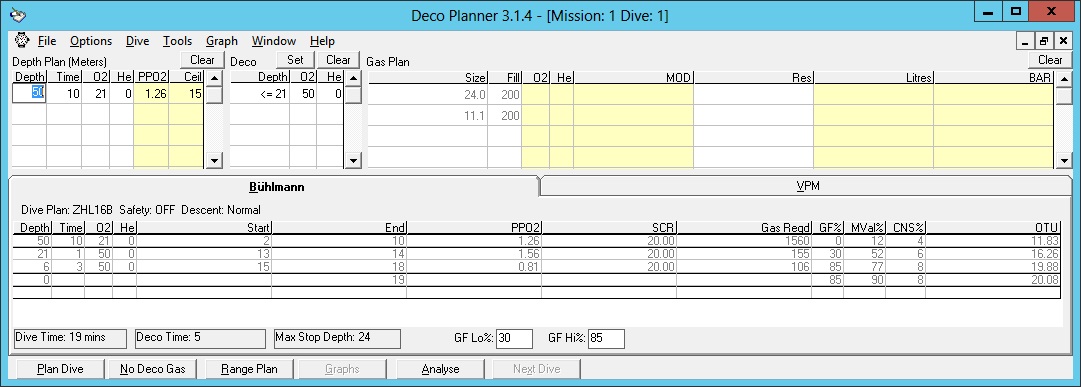
Task: Click the owl icon beside File menu
Action: click(x=21, y=40)
